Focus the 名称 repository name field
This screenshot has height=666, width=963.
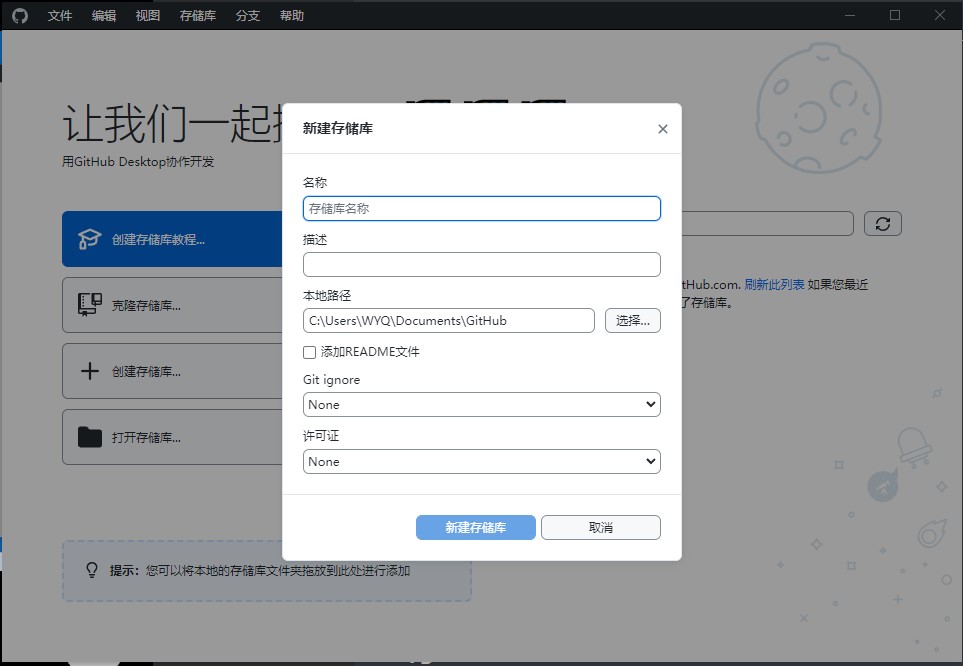pyautogui.click(x=481, y=208)
